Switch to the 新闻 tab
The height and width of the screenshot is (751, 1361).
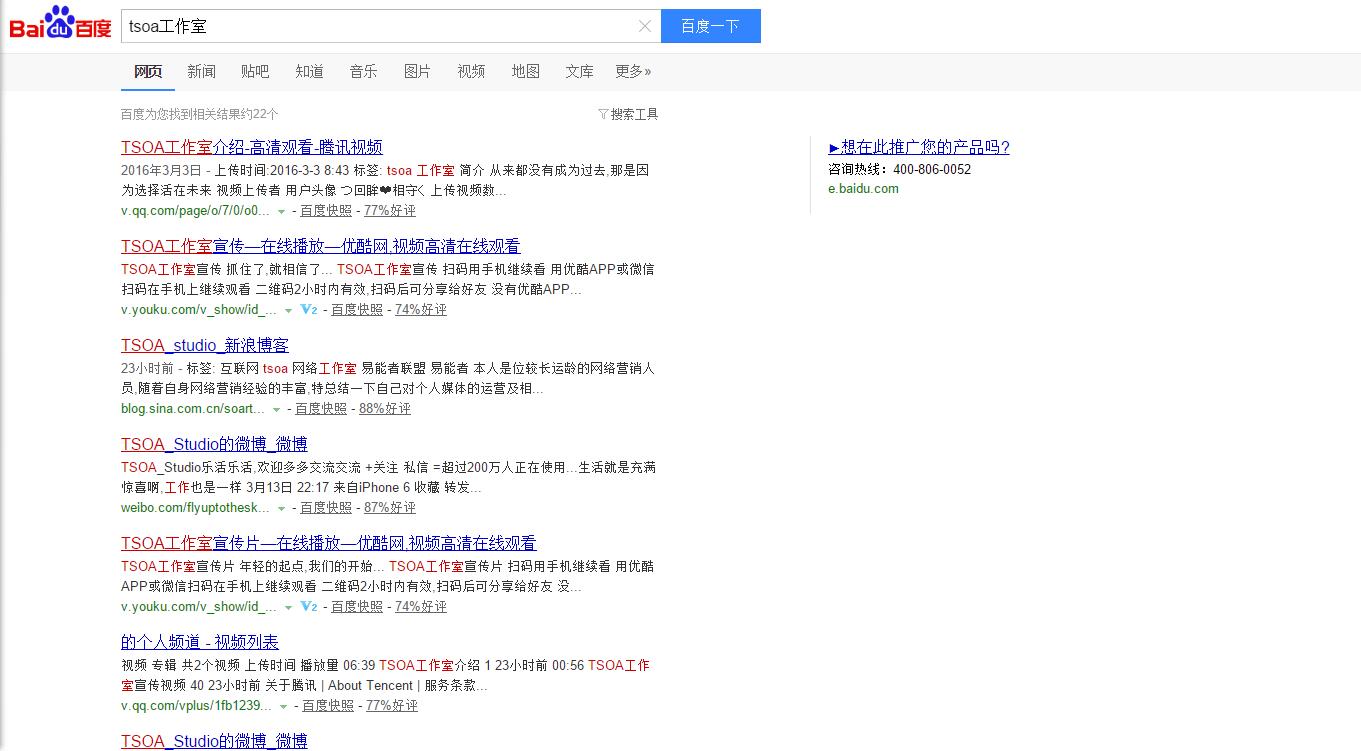pyautogui.click(x=201, y=71)
